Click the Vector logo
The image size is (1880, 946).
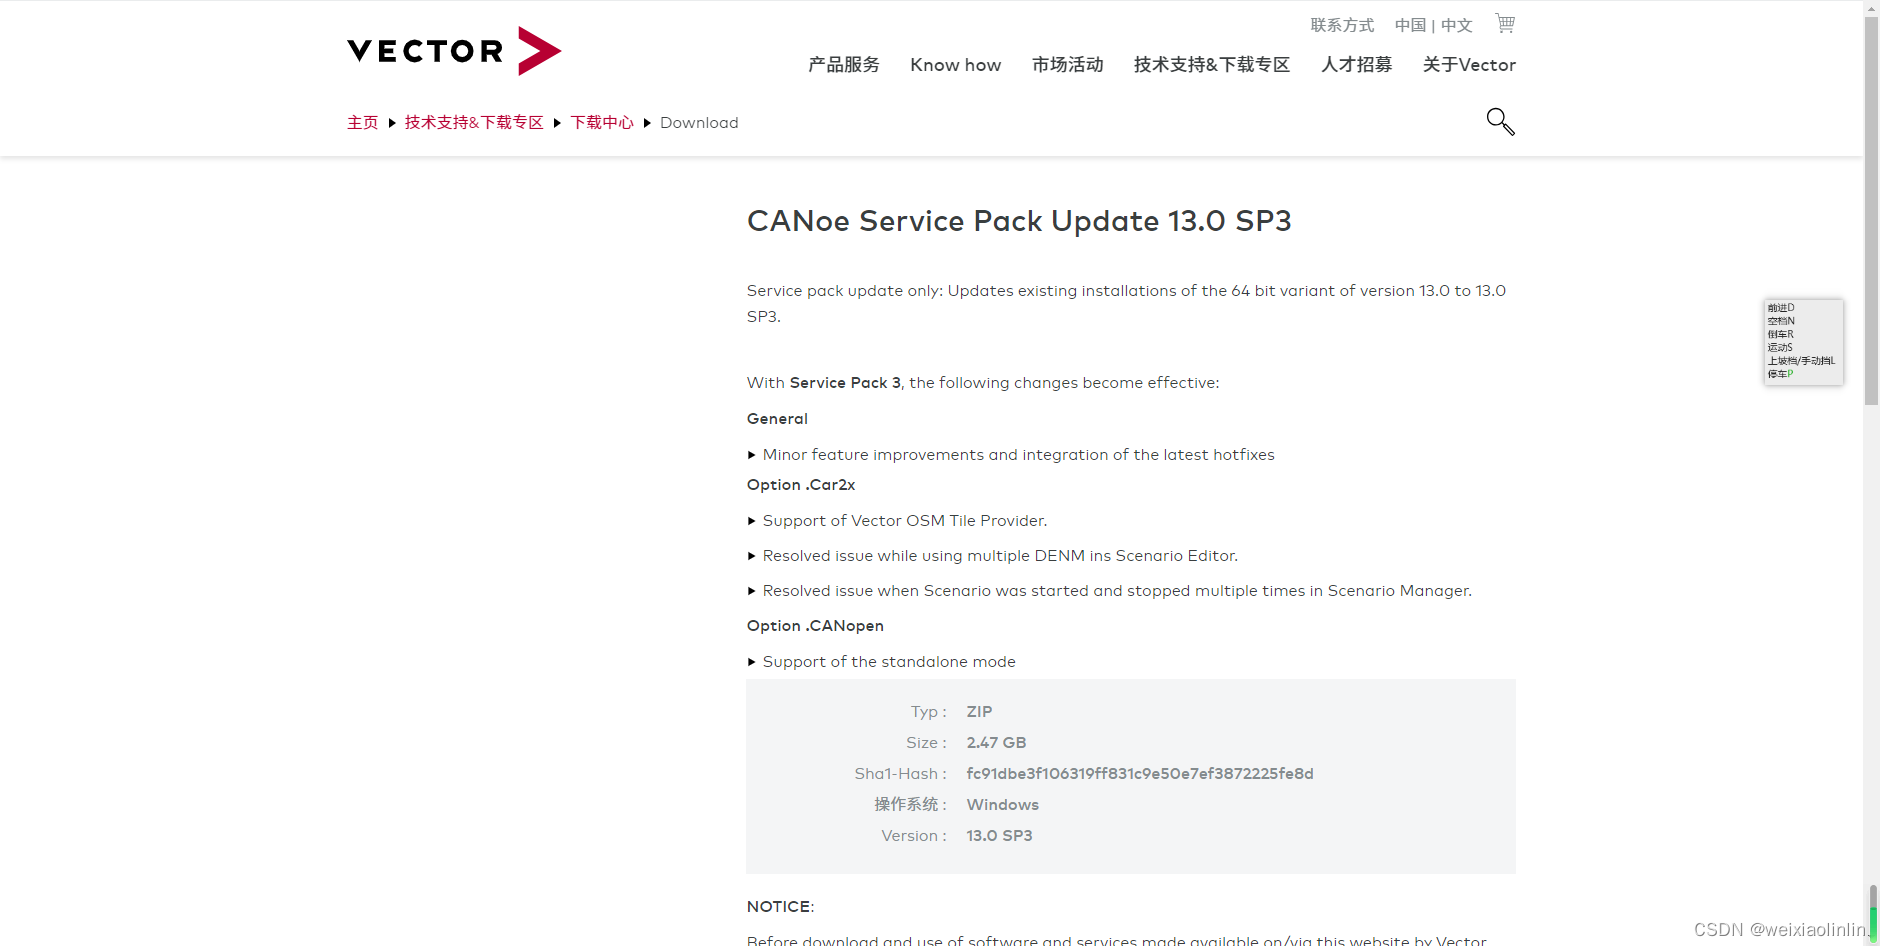coord(454,51)
